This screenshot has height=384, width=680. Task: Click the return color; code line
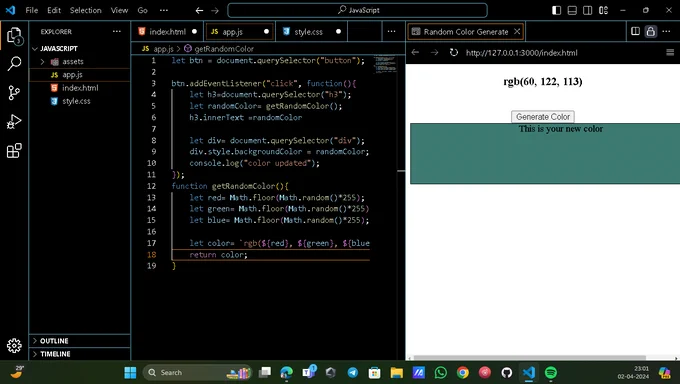(218, 254)
